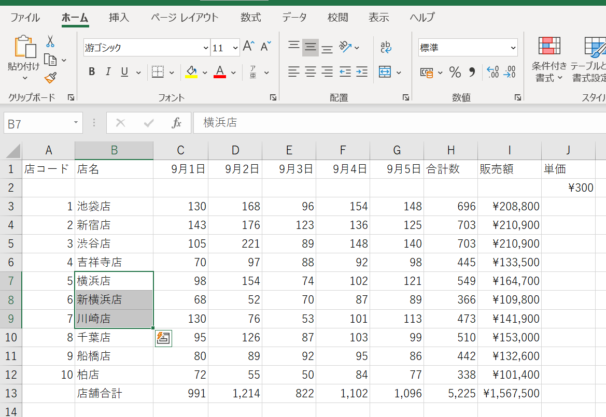The image size is (606, 417).
Task: Align cell content to middle
Action: [x=310, y=47]
